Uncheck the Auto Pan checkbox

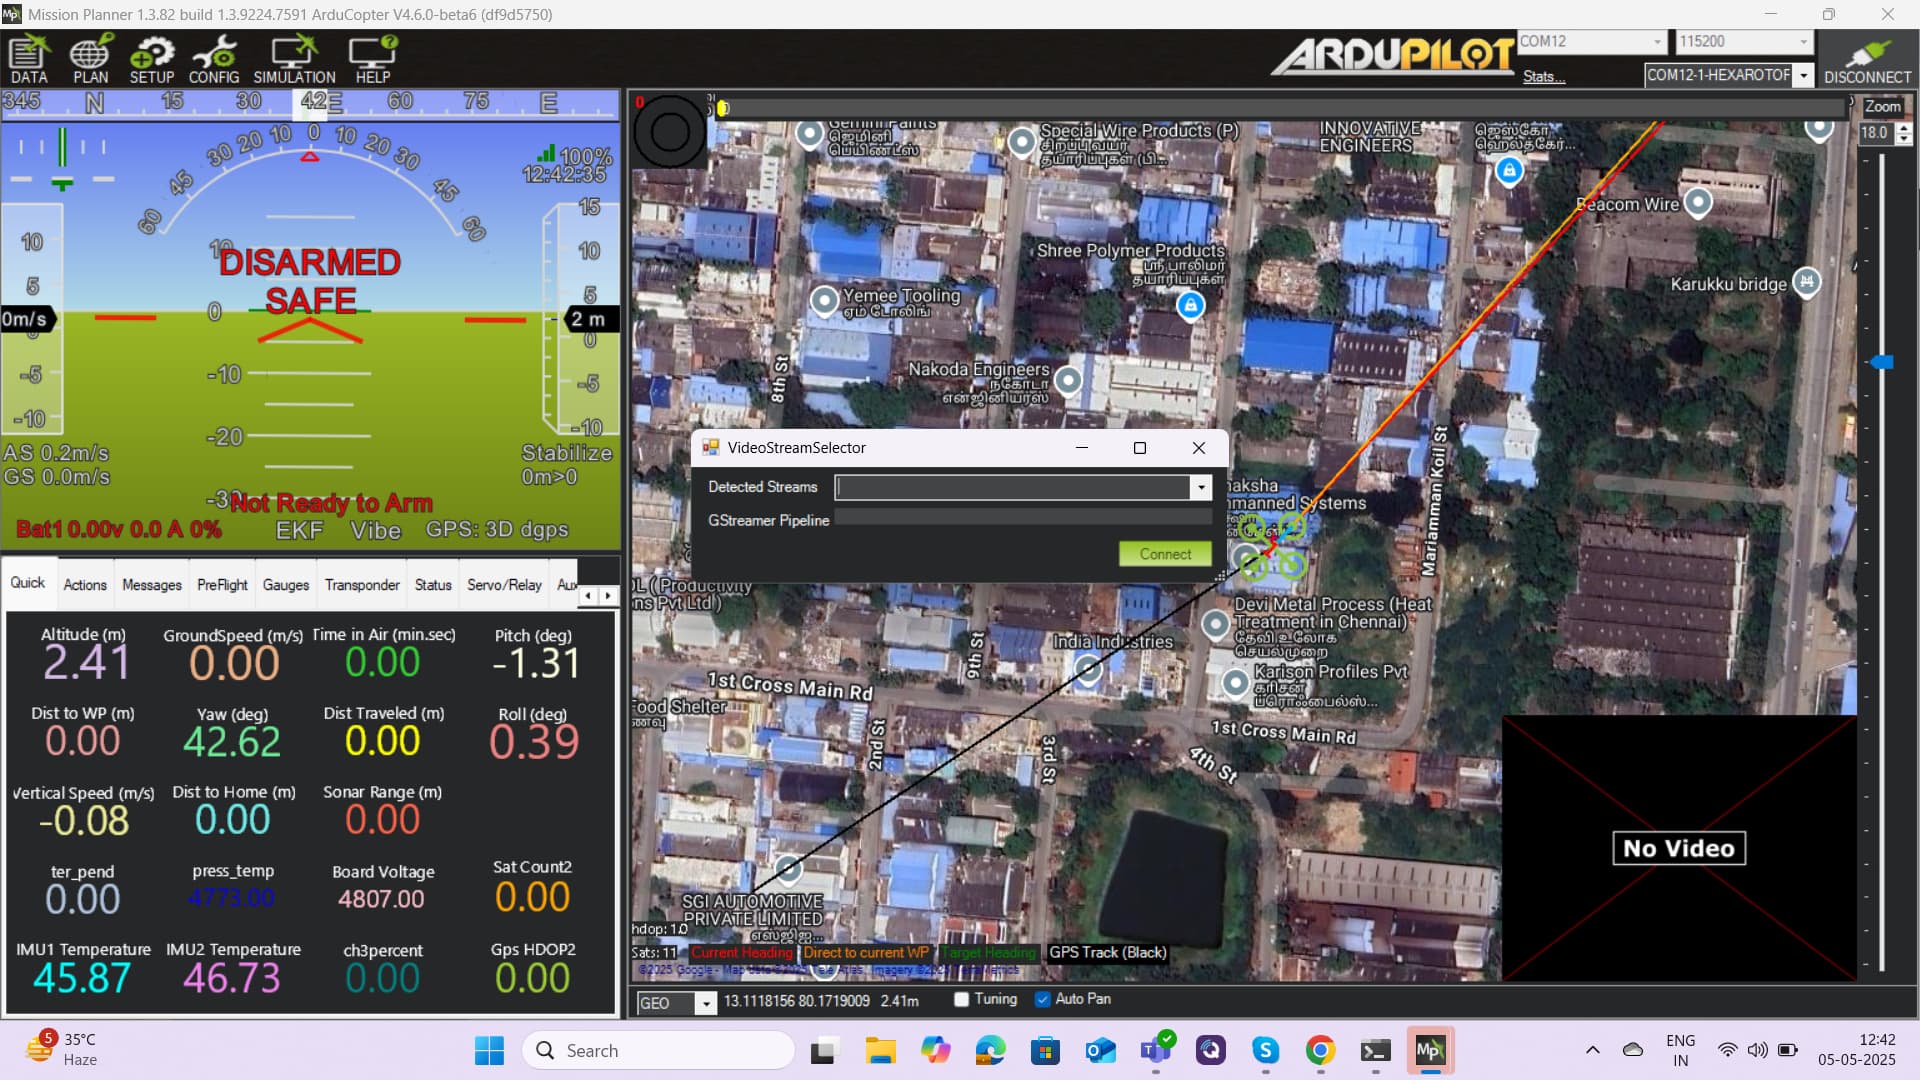(x=1043, y=999)
